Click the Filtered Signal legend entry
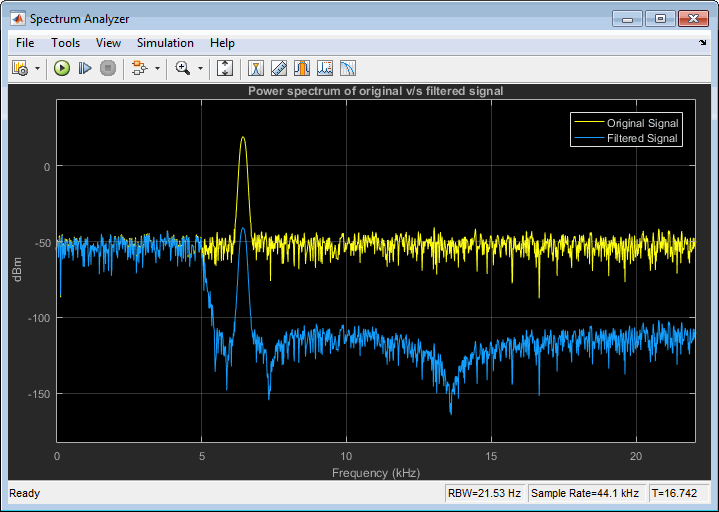This screenshot has height=512, width=719. (x=642, y=138)
